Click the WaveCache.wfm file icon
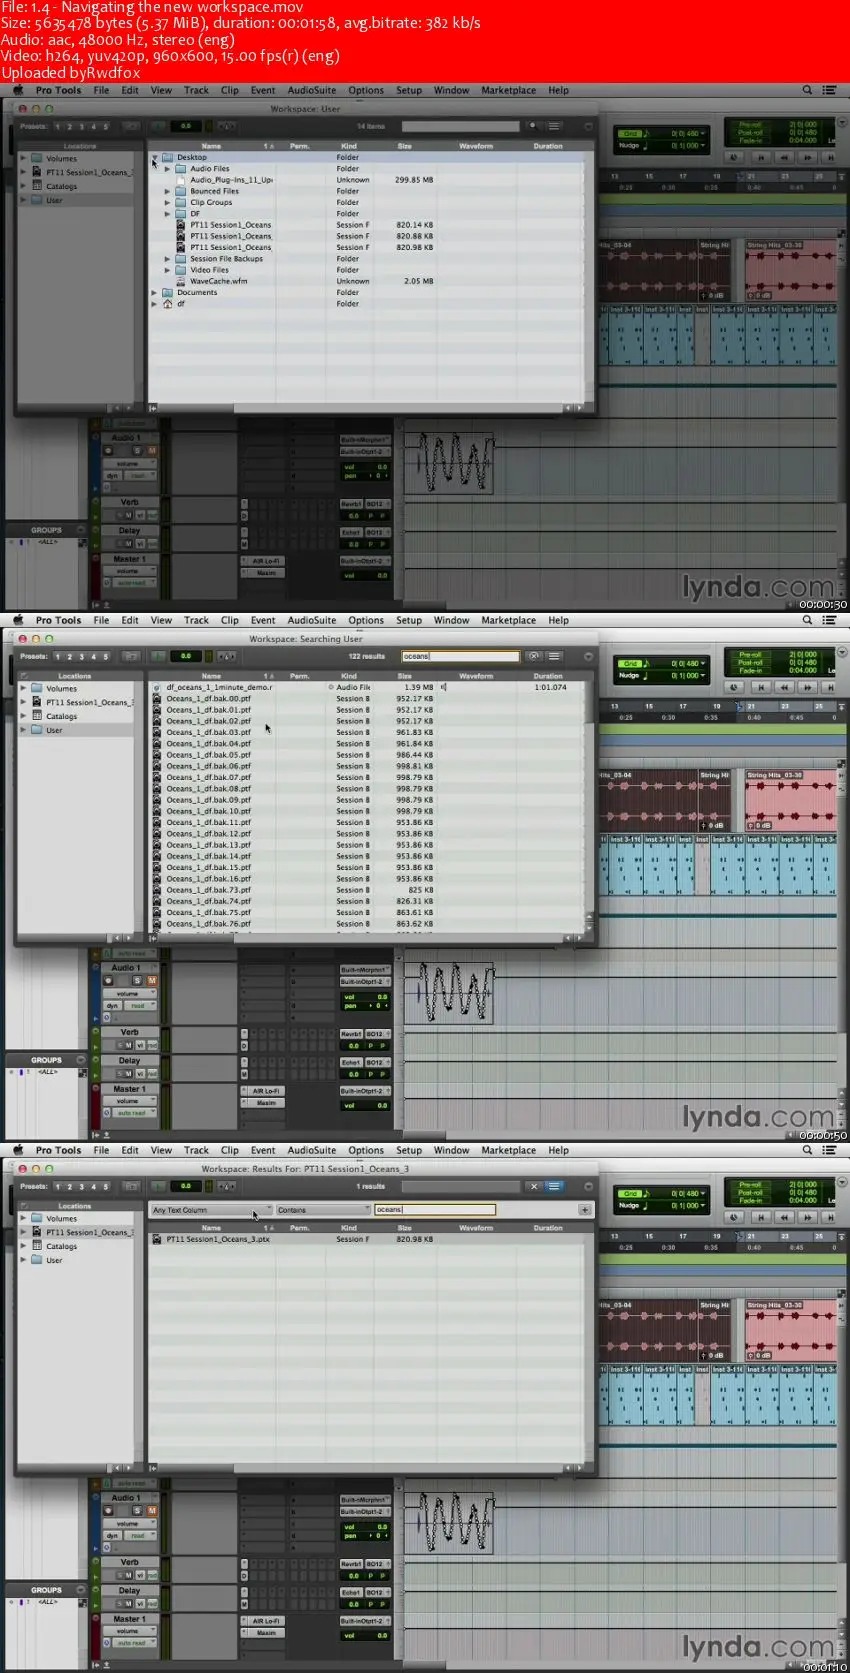 (182, 281)
